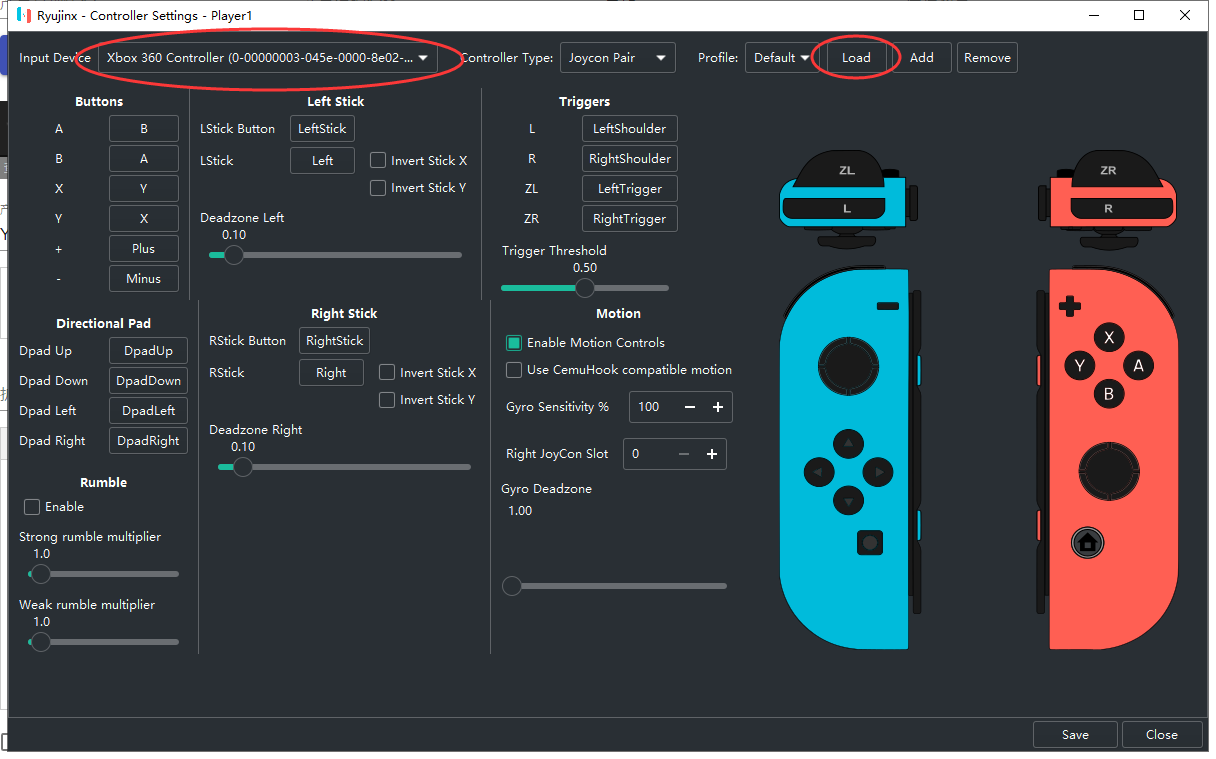Click the ZR RightTrigger mapping button
This screenshot has height=759, width=1216.
[629, 219]
